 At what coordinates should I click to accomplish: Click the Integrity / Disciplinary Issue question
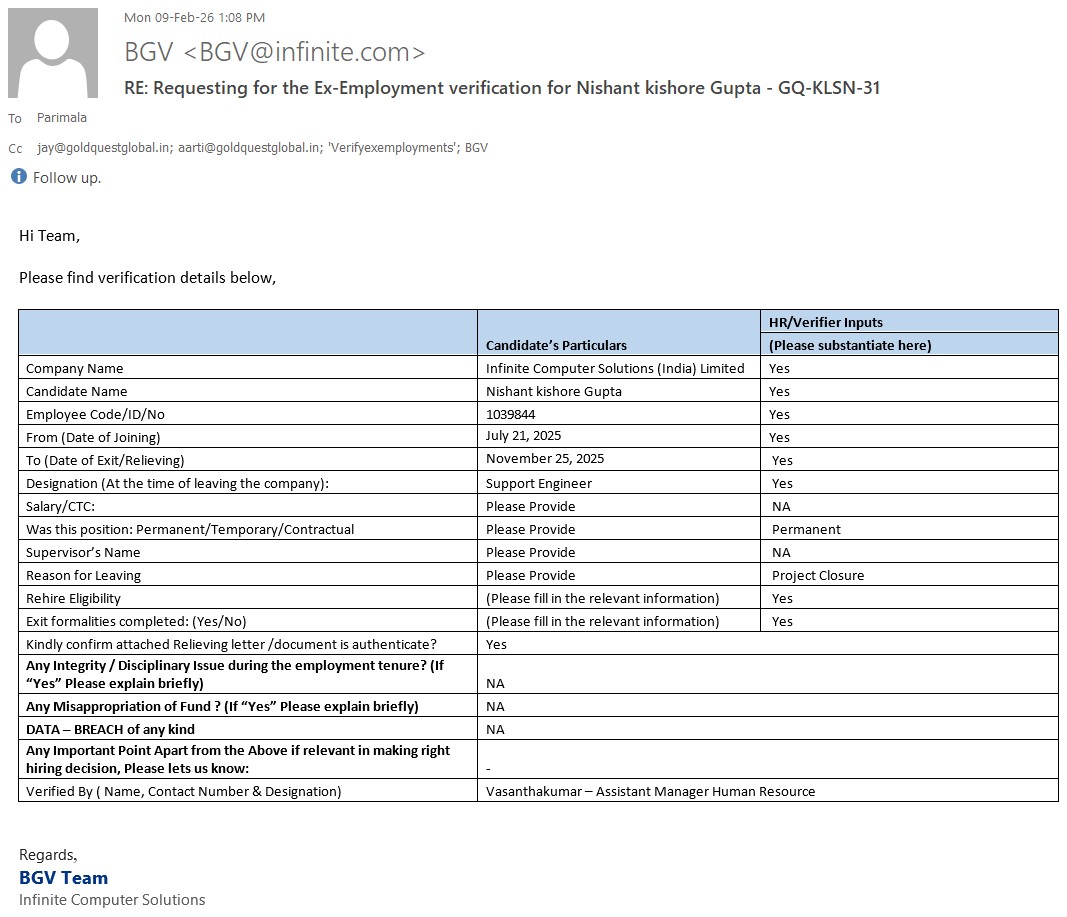235,674
